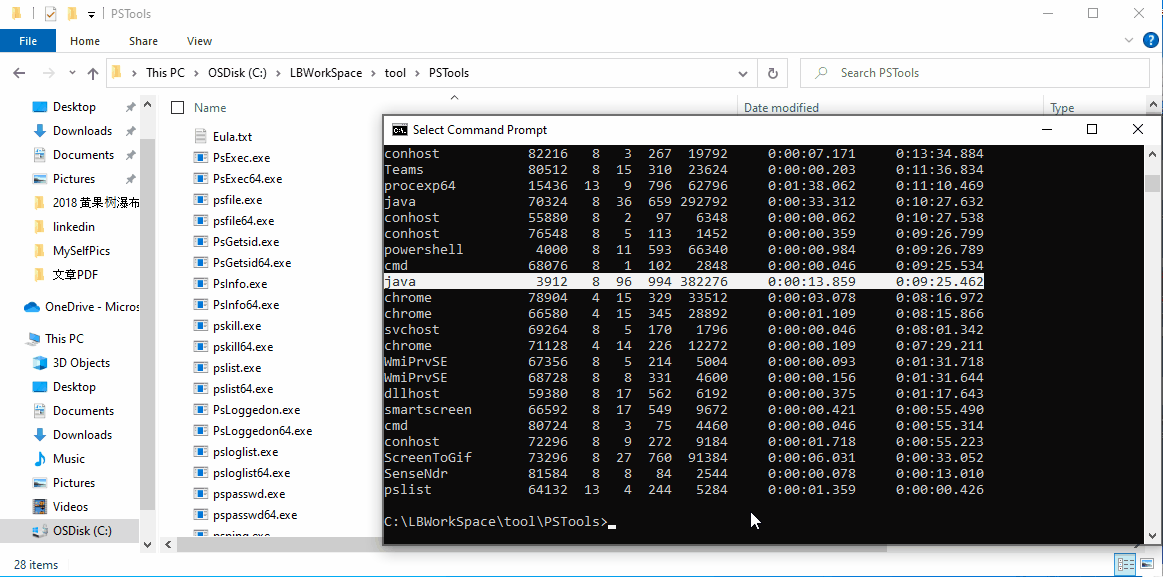Sort files by Date modified column
The height and width of the screenshot is (577, 1163).
pos(781,108)
